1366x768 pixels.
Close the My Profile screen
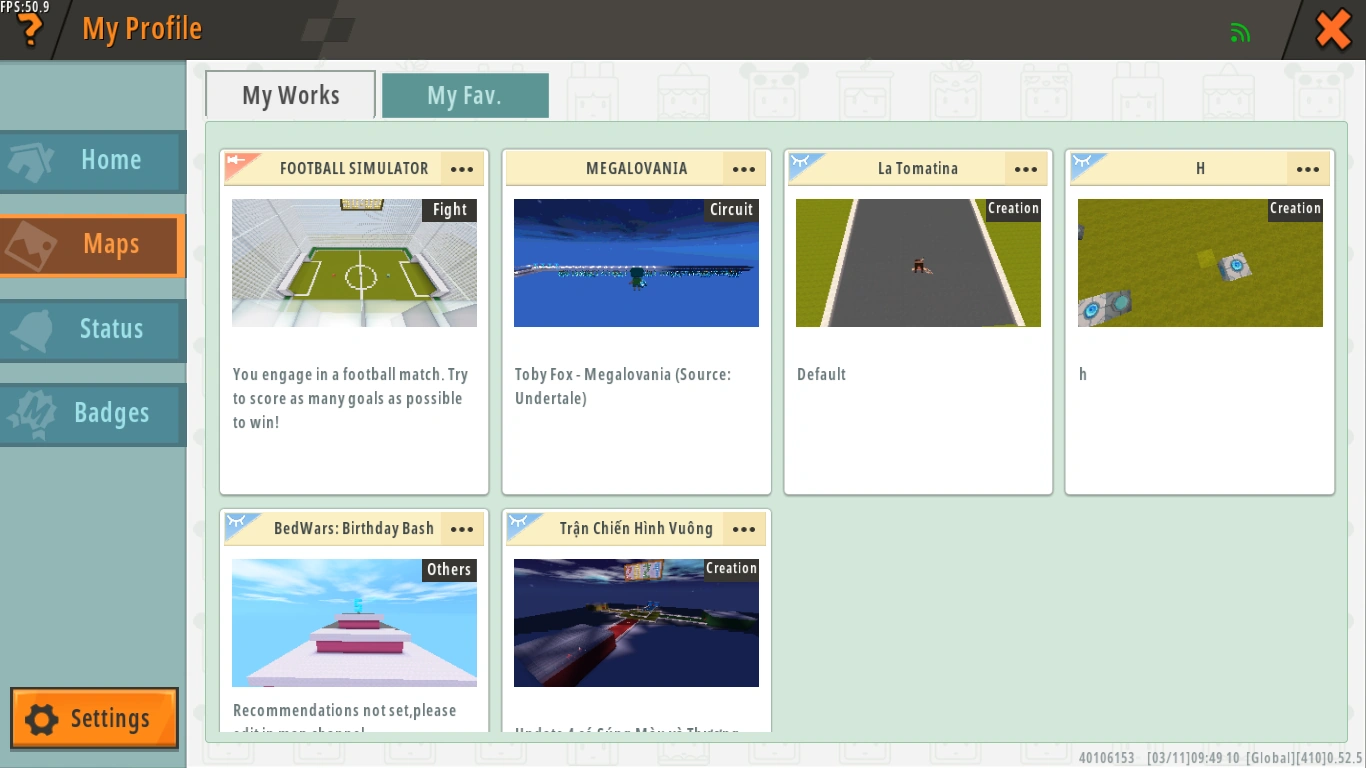click(1333, 30)
